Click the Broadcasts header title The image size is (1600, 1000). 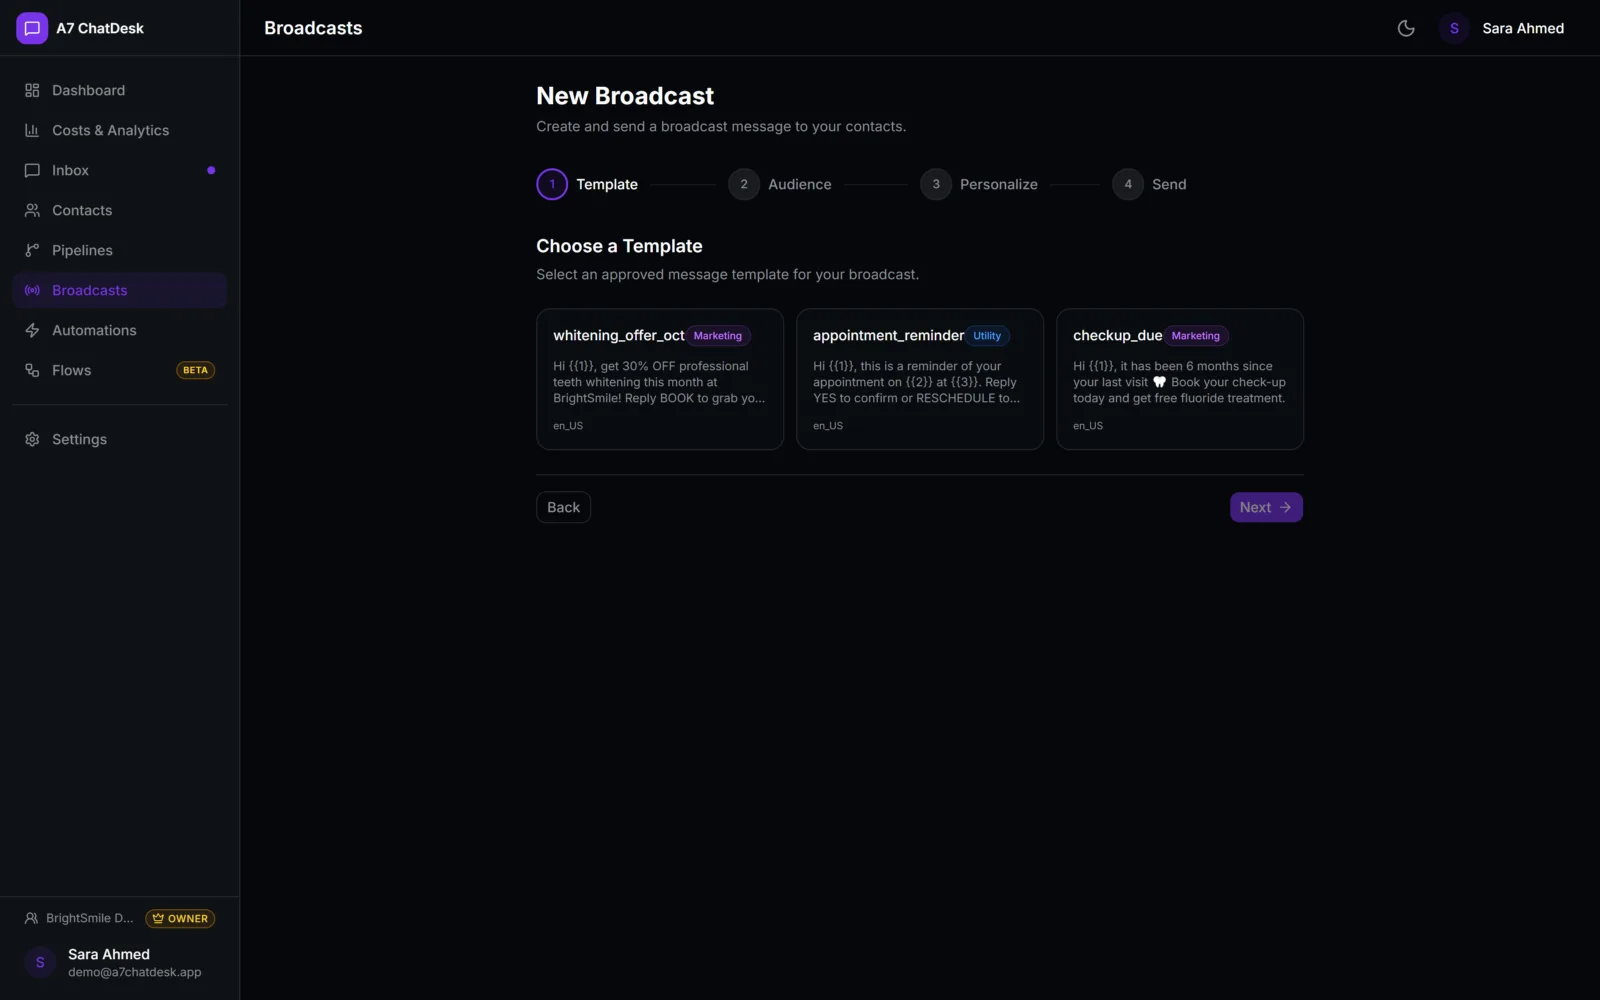click(313, 28)
